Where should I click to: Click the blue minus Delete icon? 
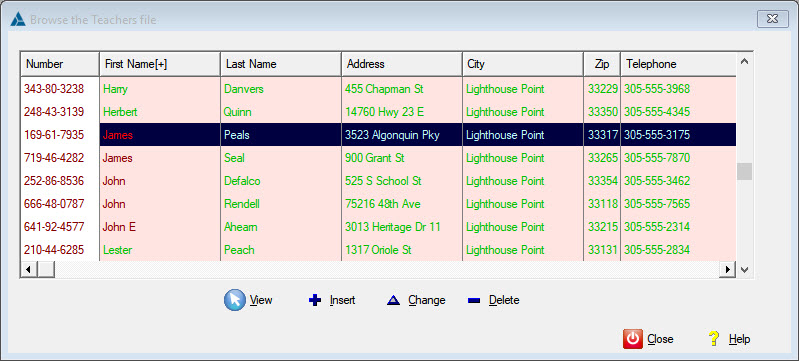pyautogui.click(x=474, y=301)
